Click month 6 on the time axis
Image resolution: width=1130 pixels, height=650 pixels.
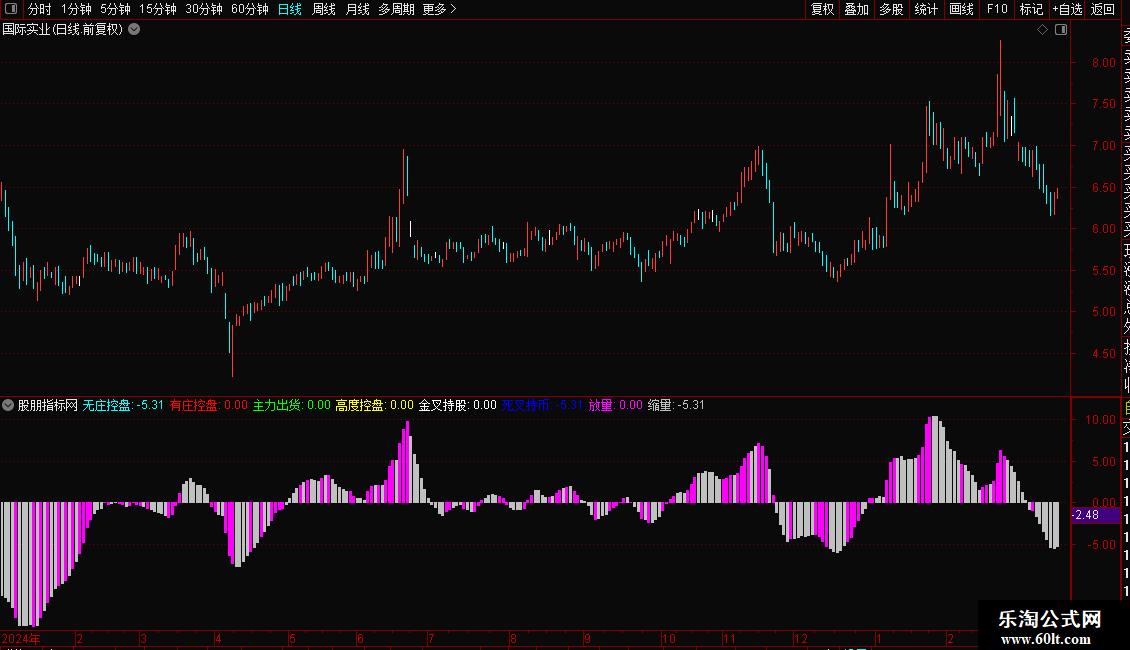[360, 638]
